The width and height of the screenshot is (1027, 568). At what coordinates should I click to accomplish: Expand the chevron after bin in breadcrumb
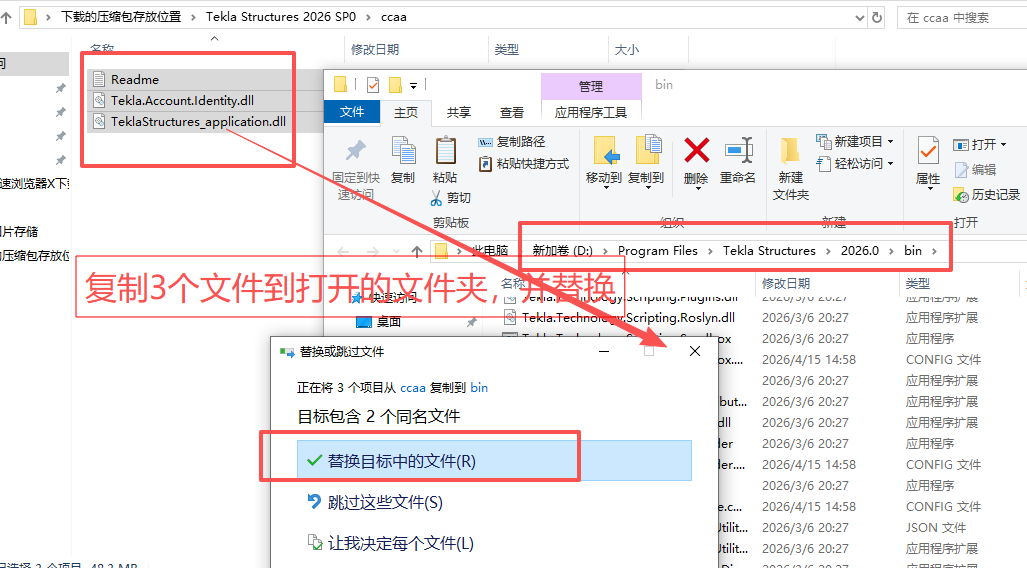pyautogui.click(x=934, y=251)
